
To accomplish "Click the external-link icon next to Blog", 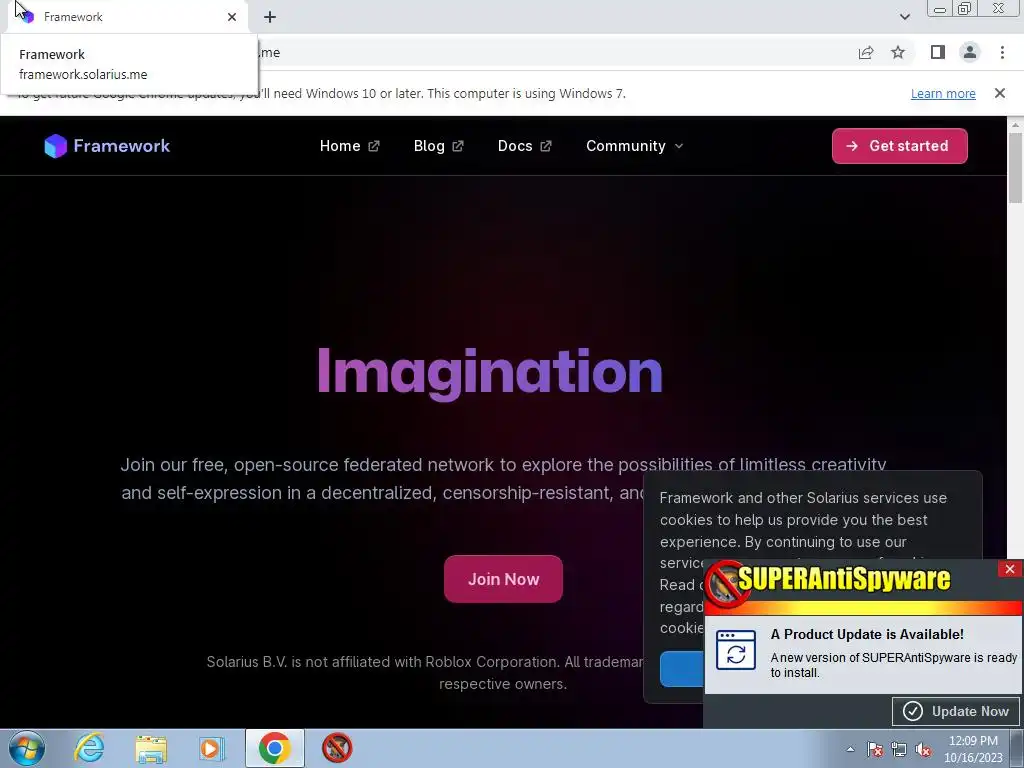I will coord(458,146).
